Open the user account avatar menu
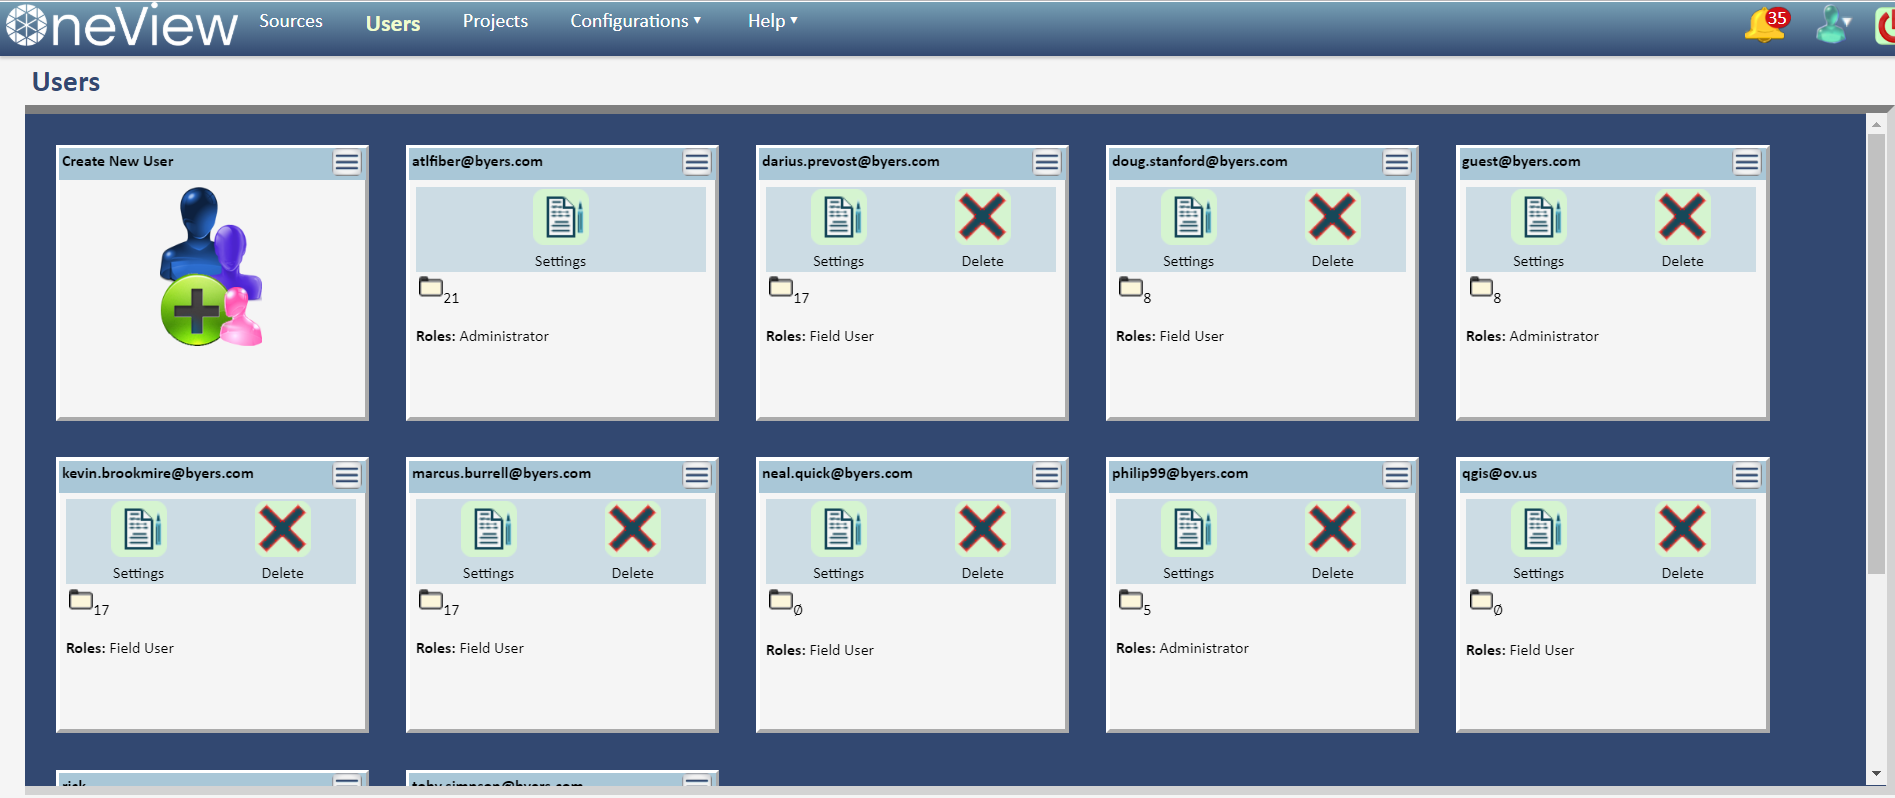Screen dimensions: 1895x798 click(x=1832, y=25)
